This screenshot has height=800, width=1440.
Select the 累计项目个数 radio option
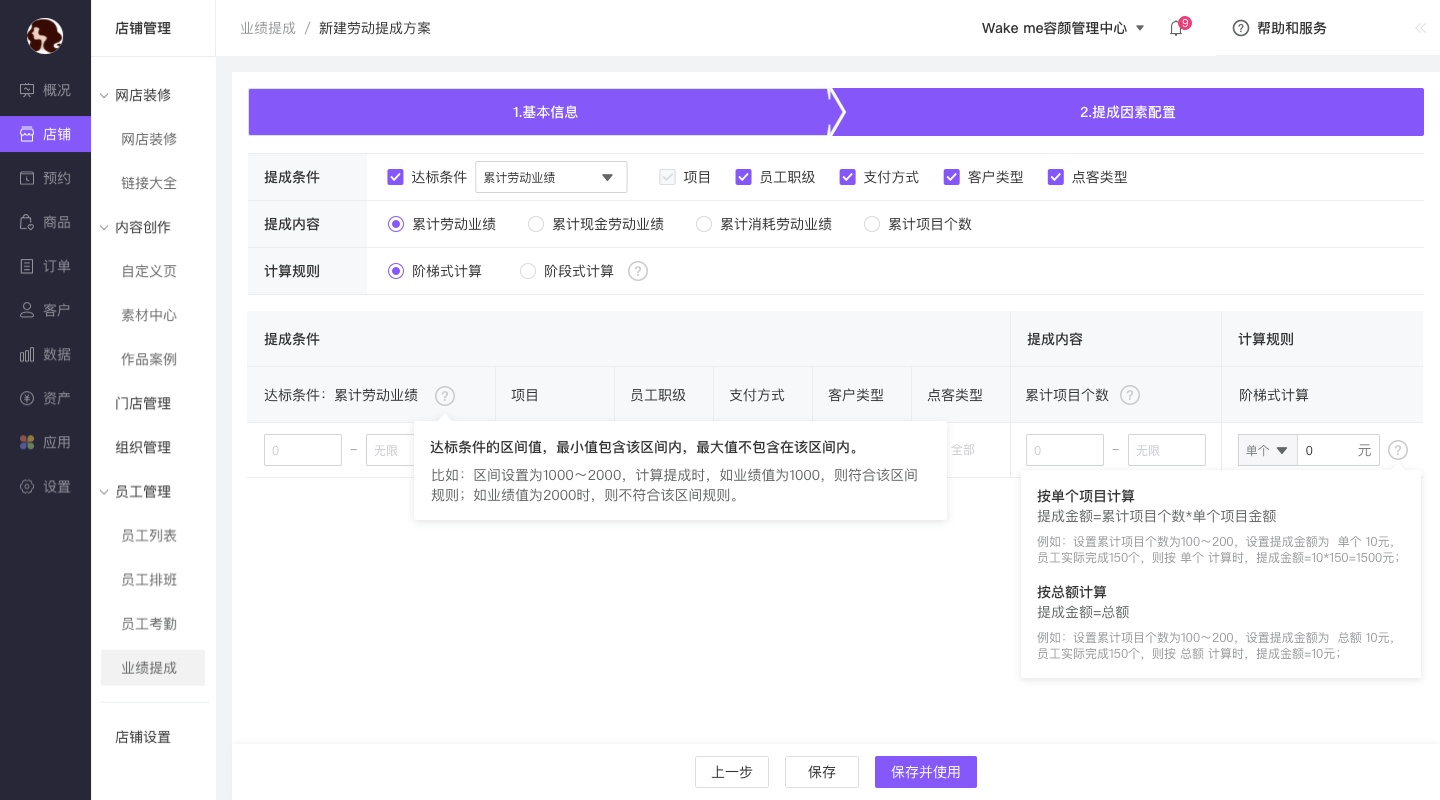coord(871,224)
